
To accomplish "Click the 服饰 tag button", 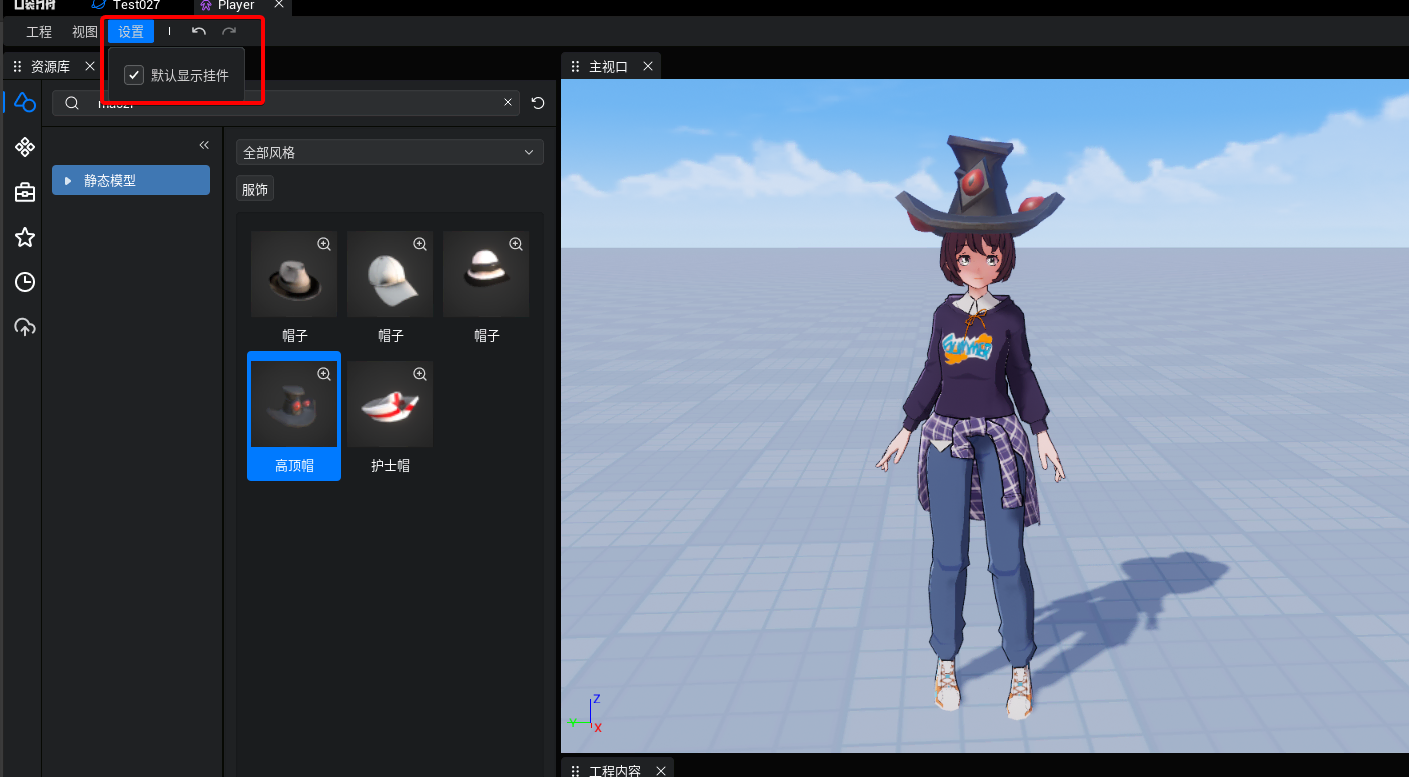I will 255,189.
